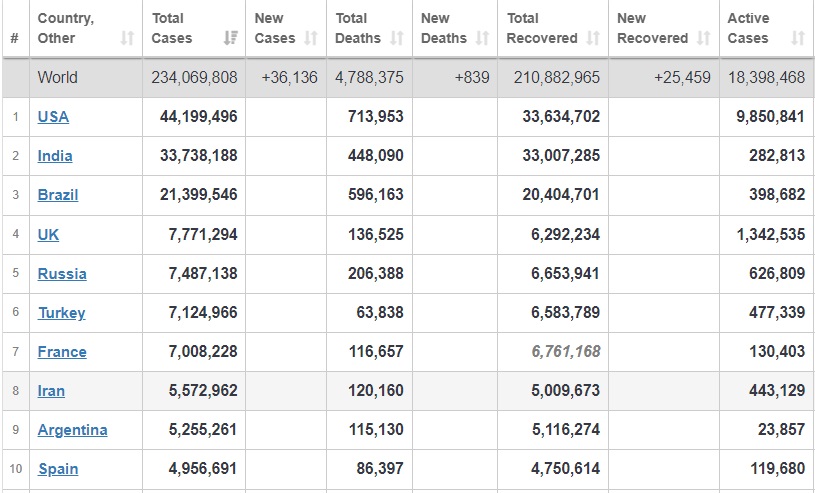Open the Turkey country link

61,313
